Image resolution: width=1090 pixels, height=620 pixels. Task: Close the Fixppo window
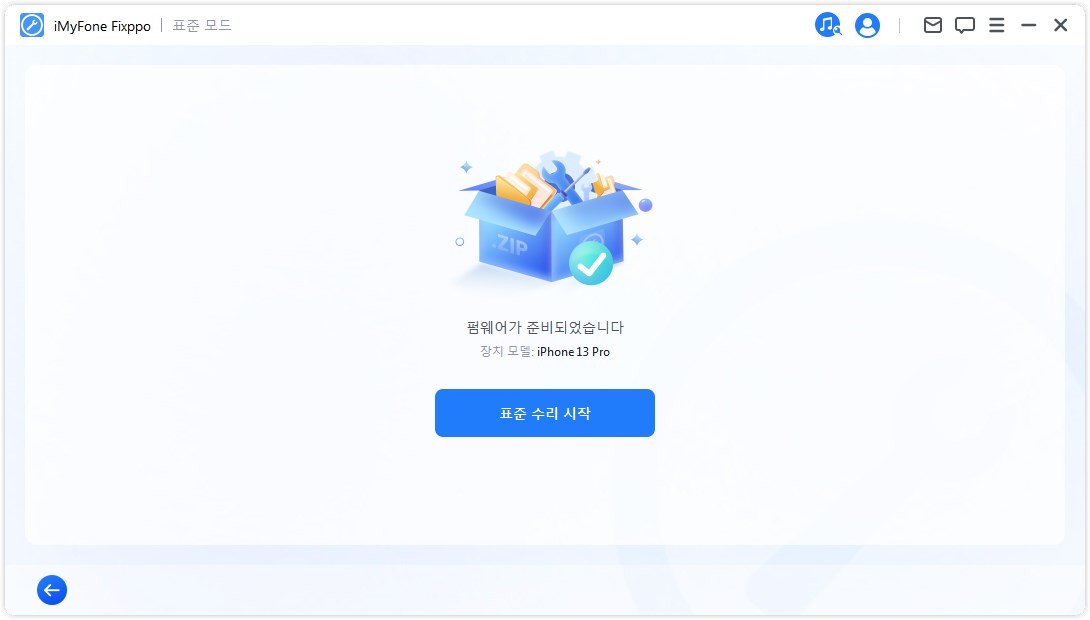[x=1060, y=25]
